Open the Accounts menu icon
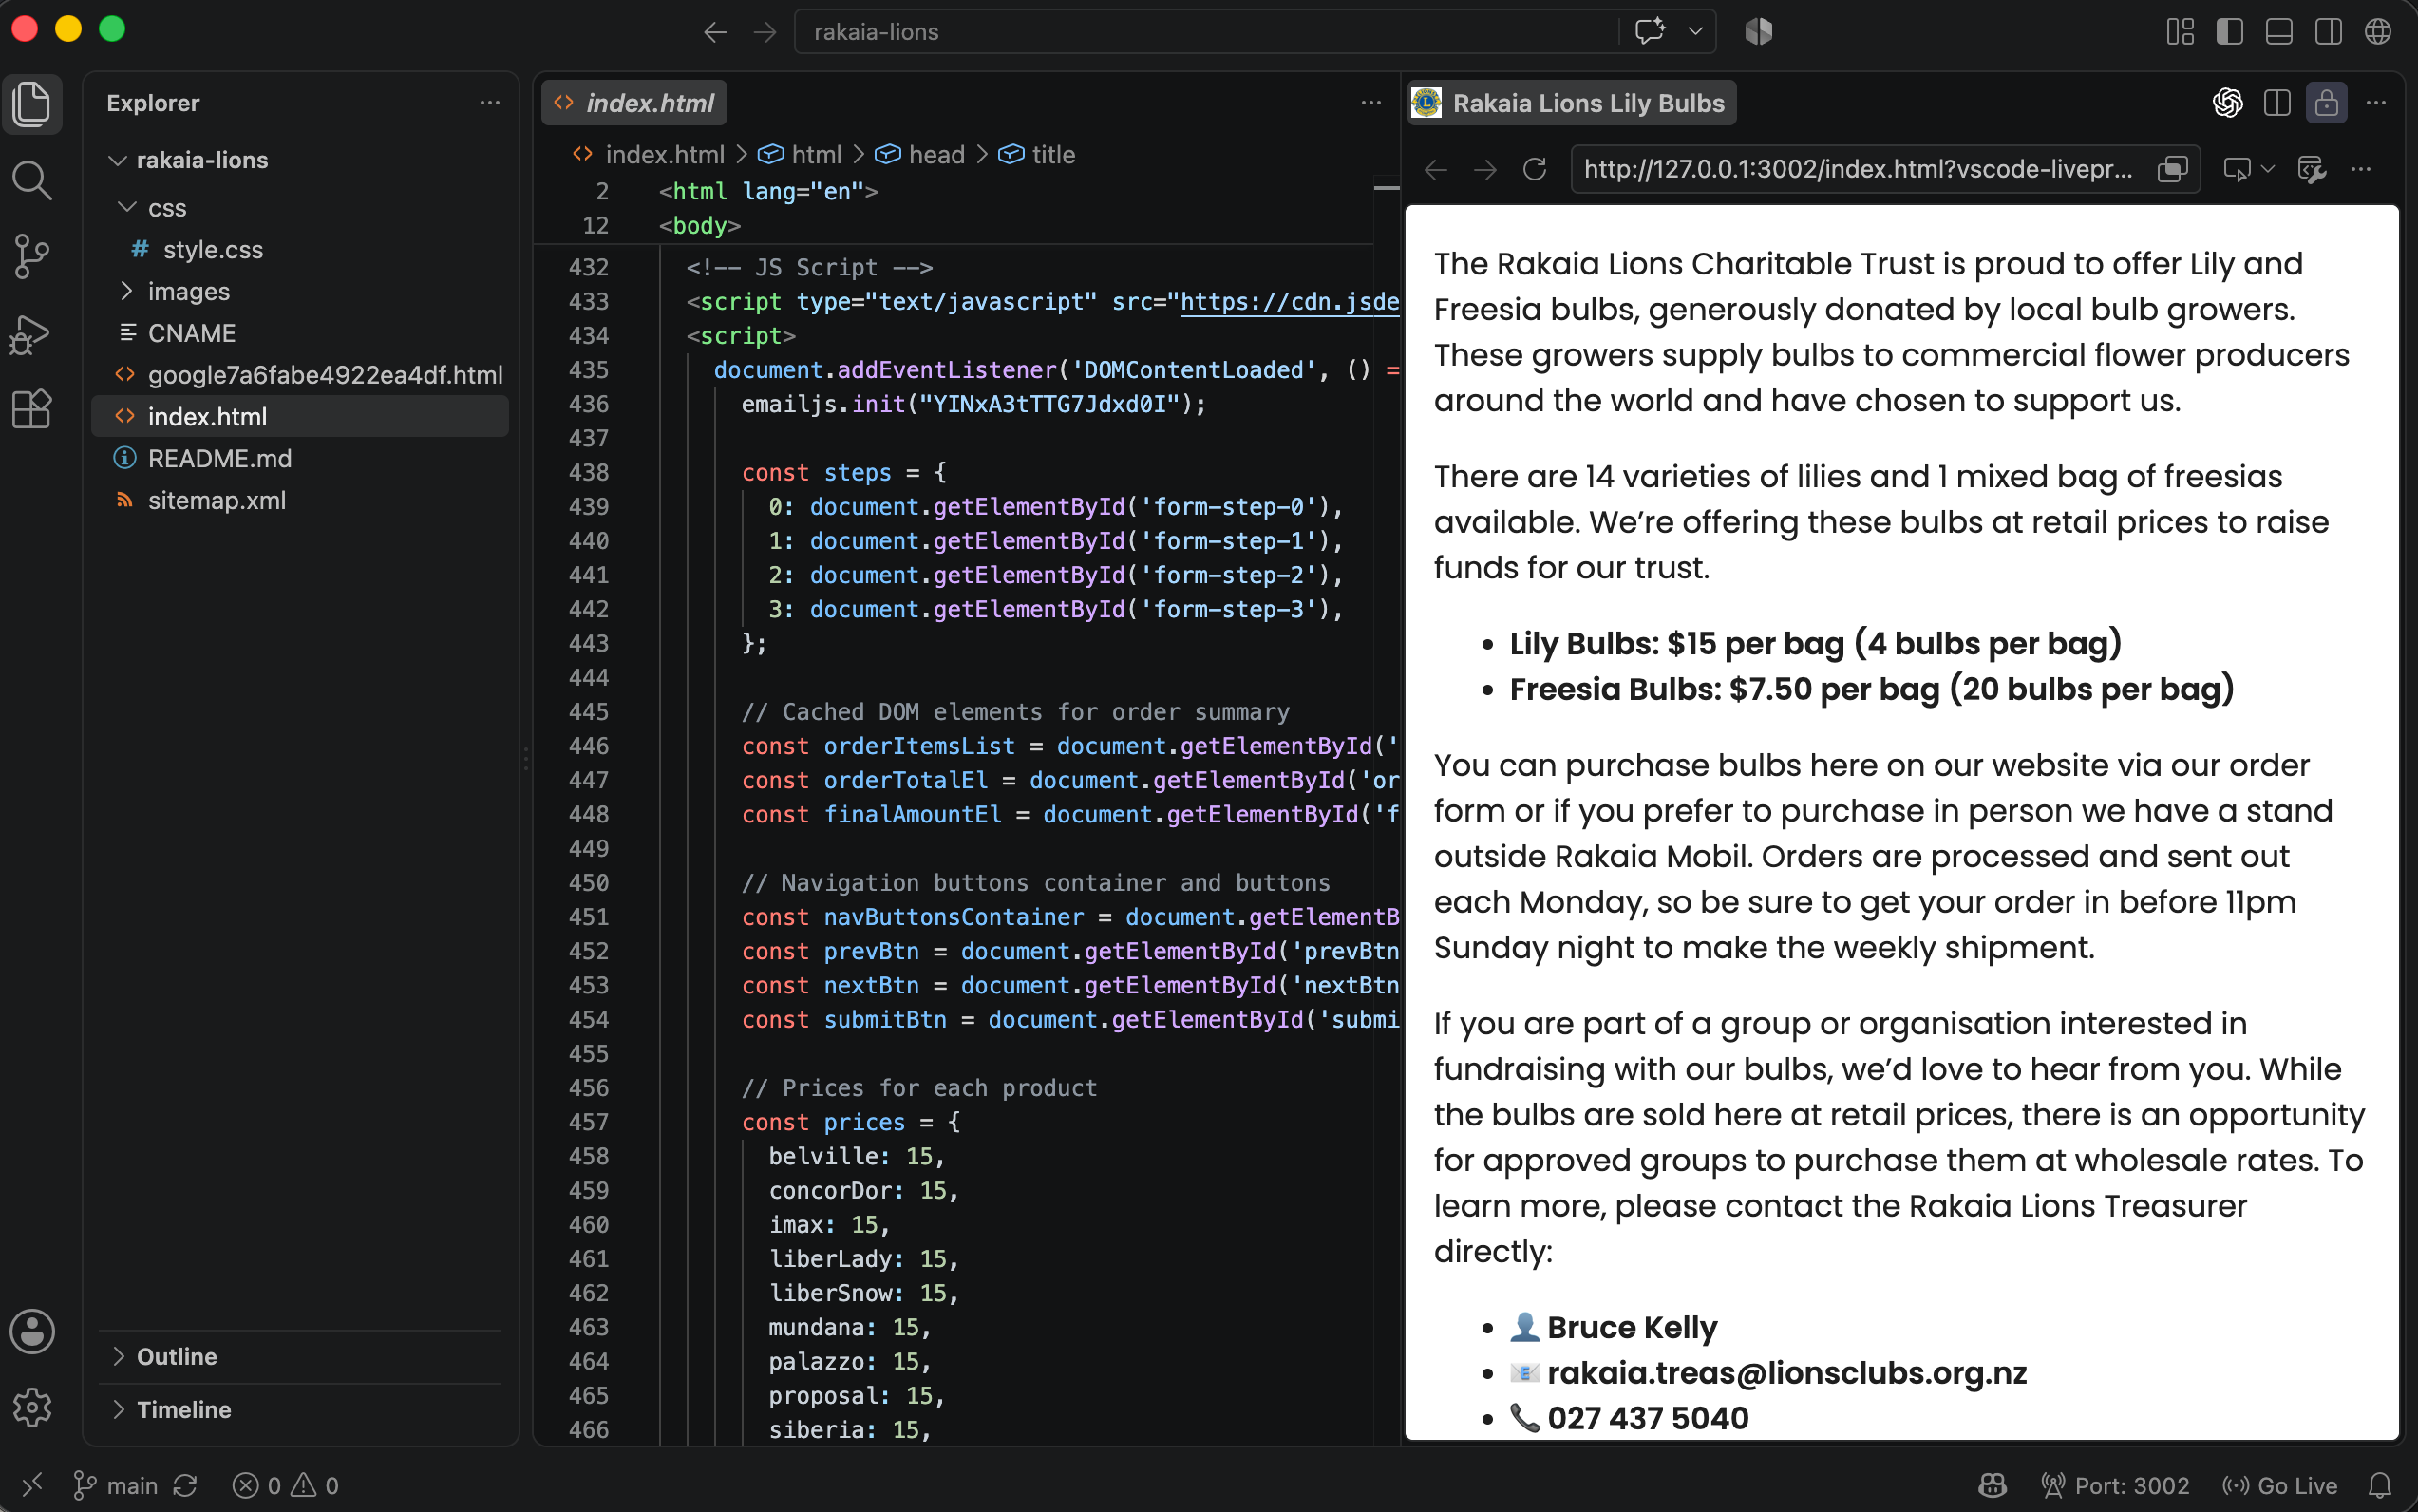This screenshot has height=1512, width=2418. tap(32, 1331)
